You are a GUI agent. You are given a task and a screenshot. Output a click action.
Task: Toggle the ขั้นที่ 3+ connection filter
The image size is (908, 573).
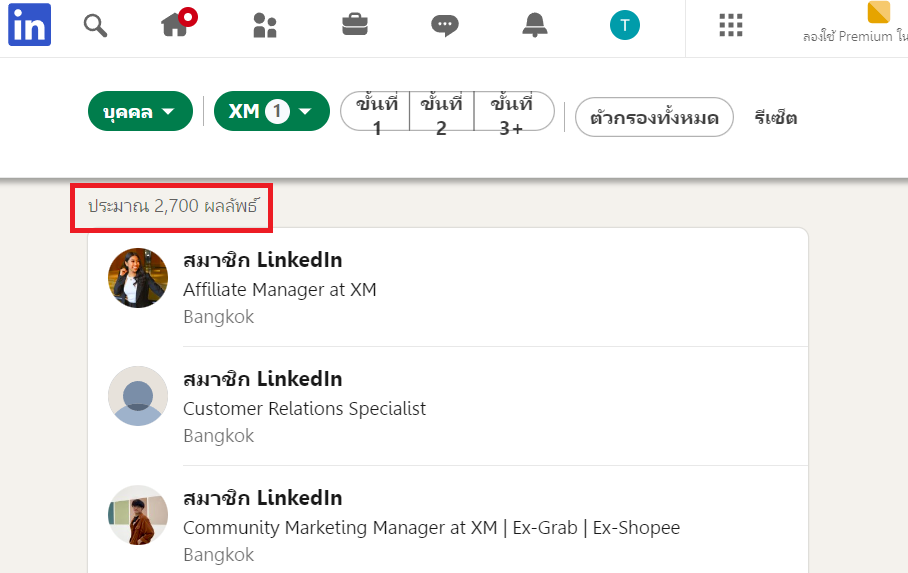pos(512,112)
